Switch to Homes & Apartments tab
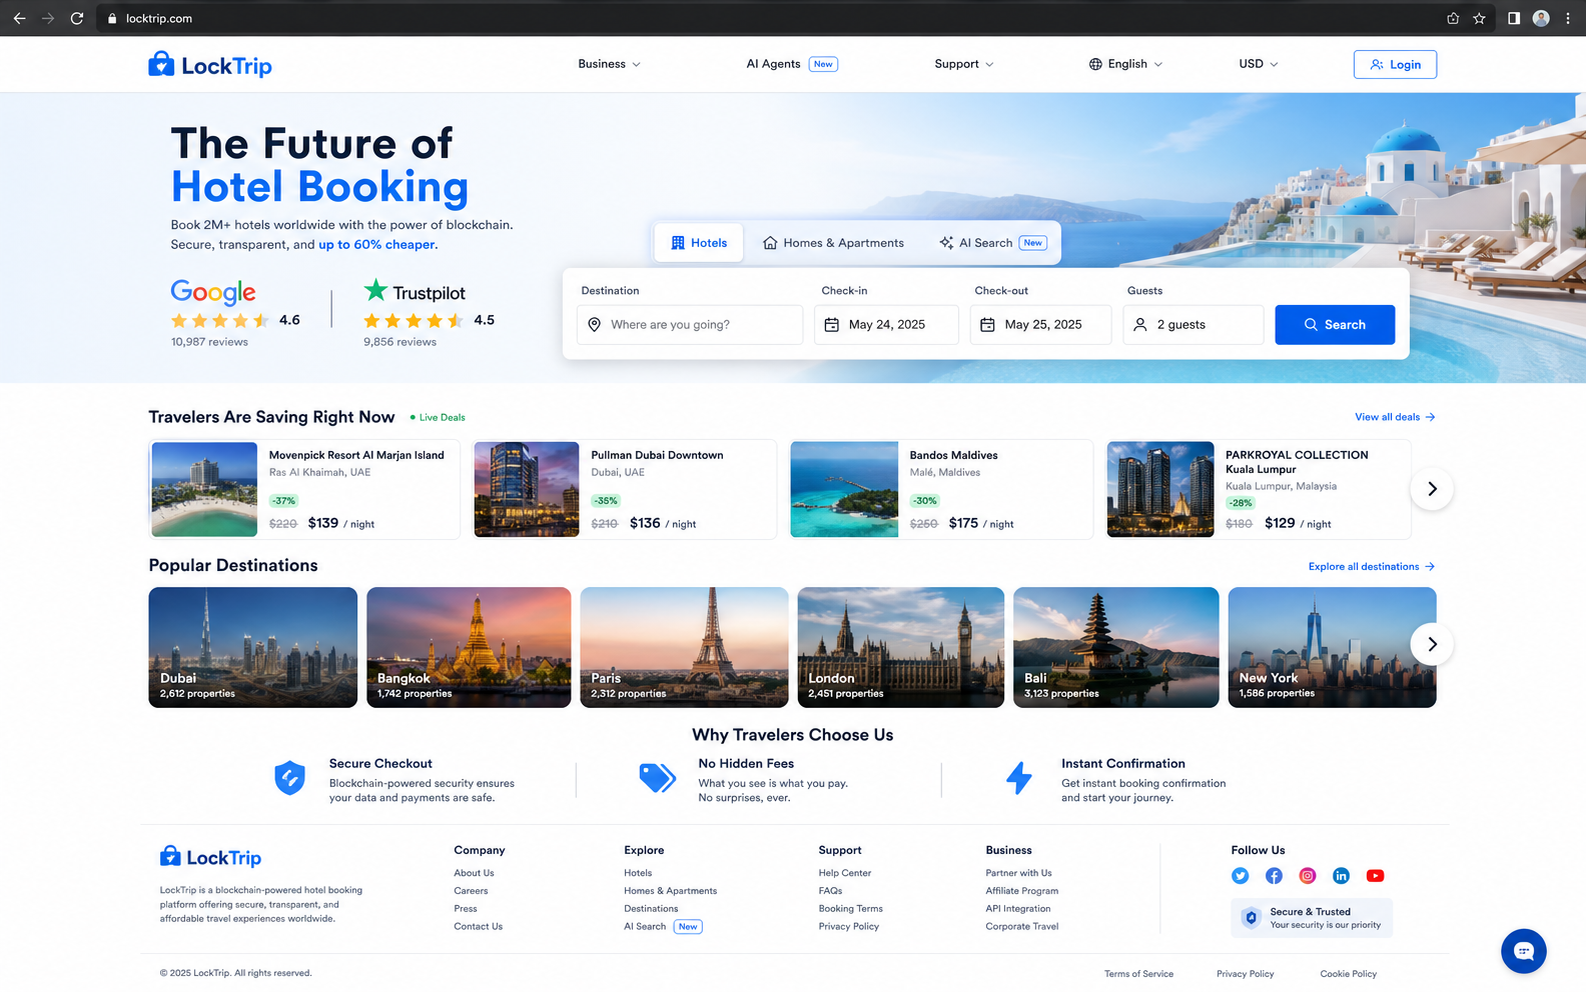Screen dimensions: 1586x992 pos(833,243)
